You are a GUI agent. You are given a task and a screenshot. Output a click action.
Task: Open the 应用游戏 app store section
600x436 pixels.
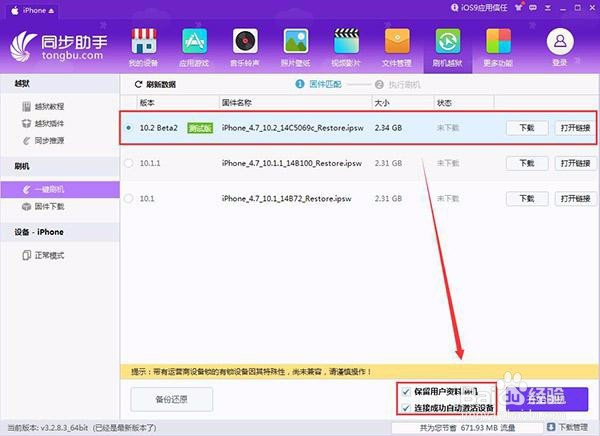click(194, 48)
